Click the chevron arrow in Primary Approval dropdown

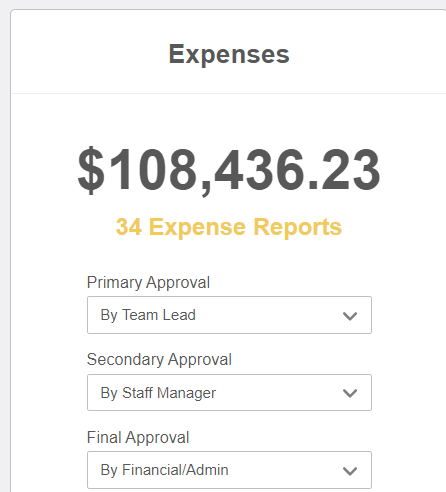[x=350, y=316]
